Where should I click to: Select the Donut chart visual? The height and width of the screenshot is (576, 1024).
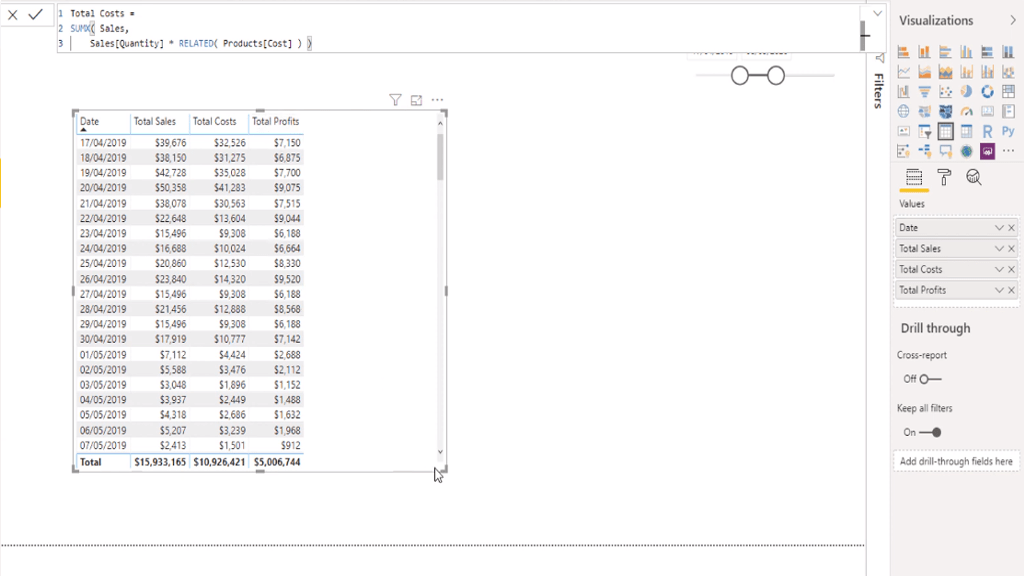pyautogui.click(x=987, y=92)
